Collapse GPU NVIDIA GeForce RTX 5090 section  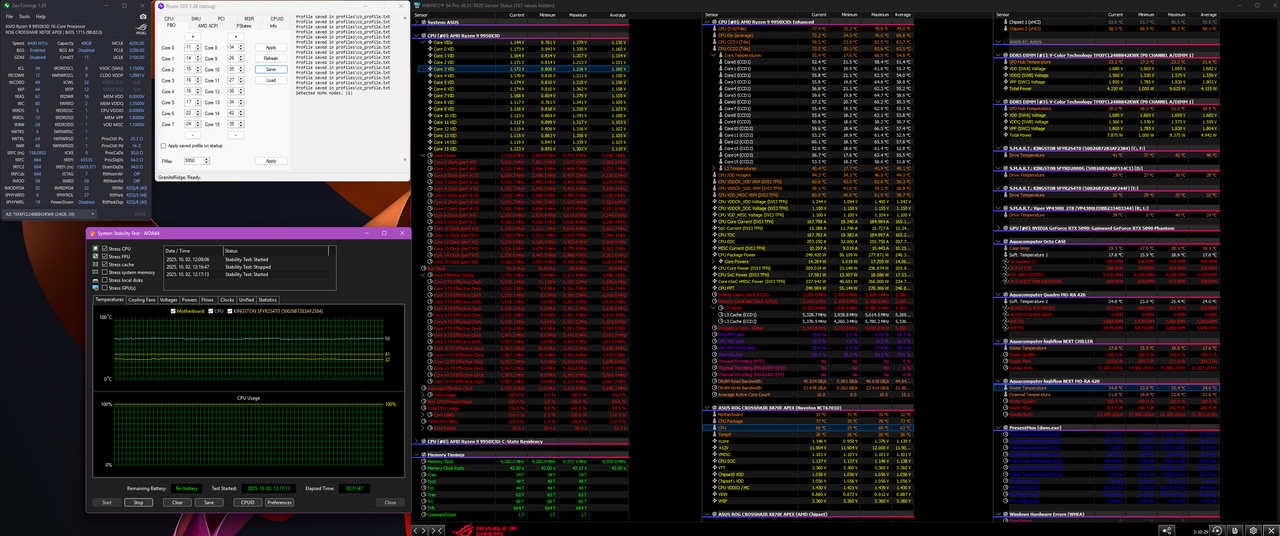pos(998,228)
